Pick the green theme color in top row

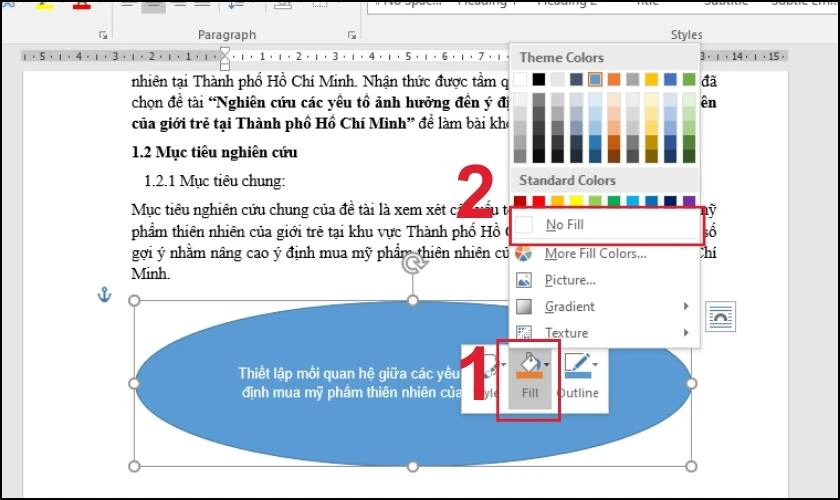pyautogui.click(x=689, y=80)
